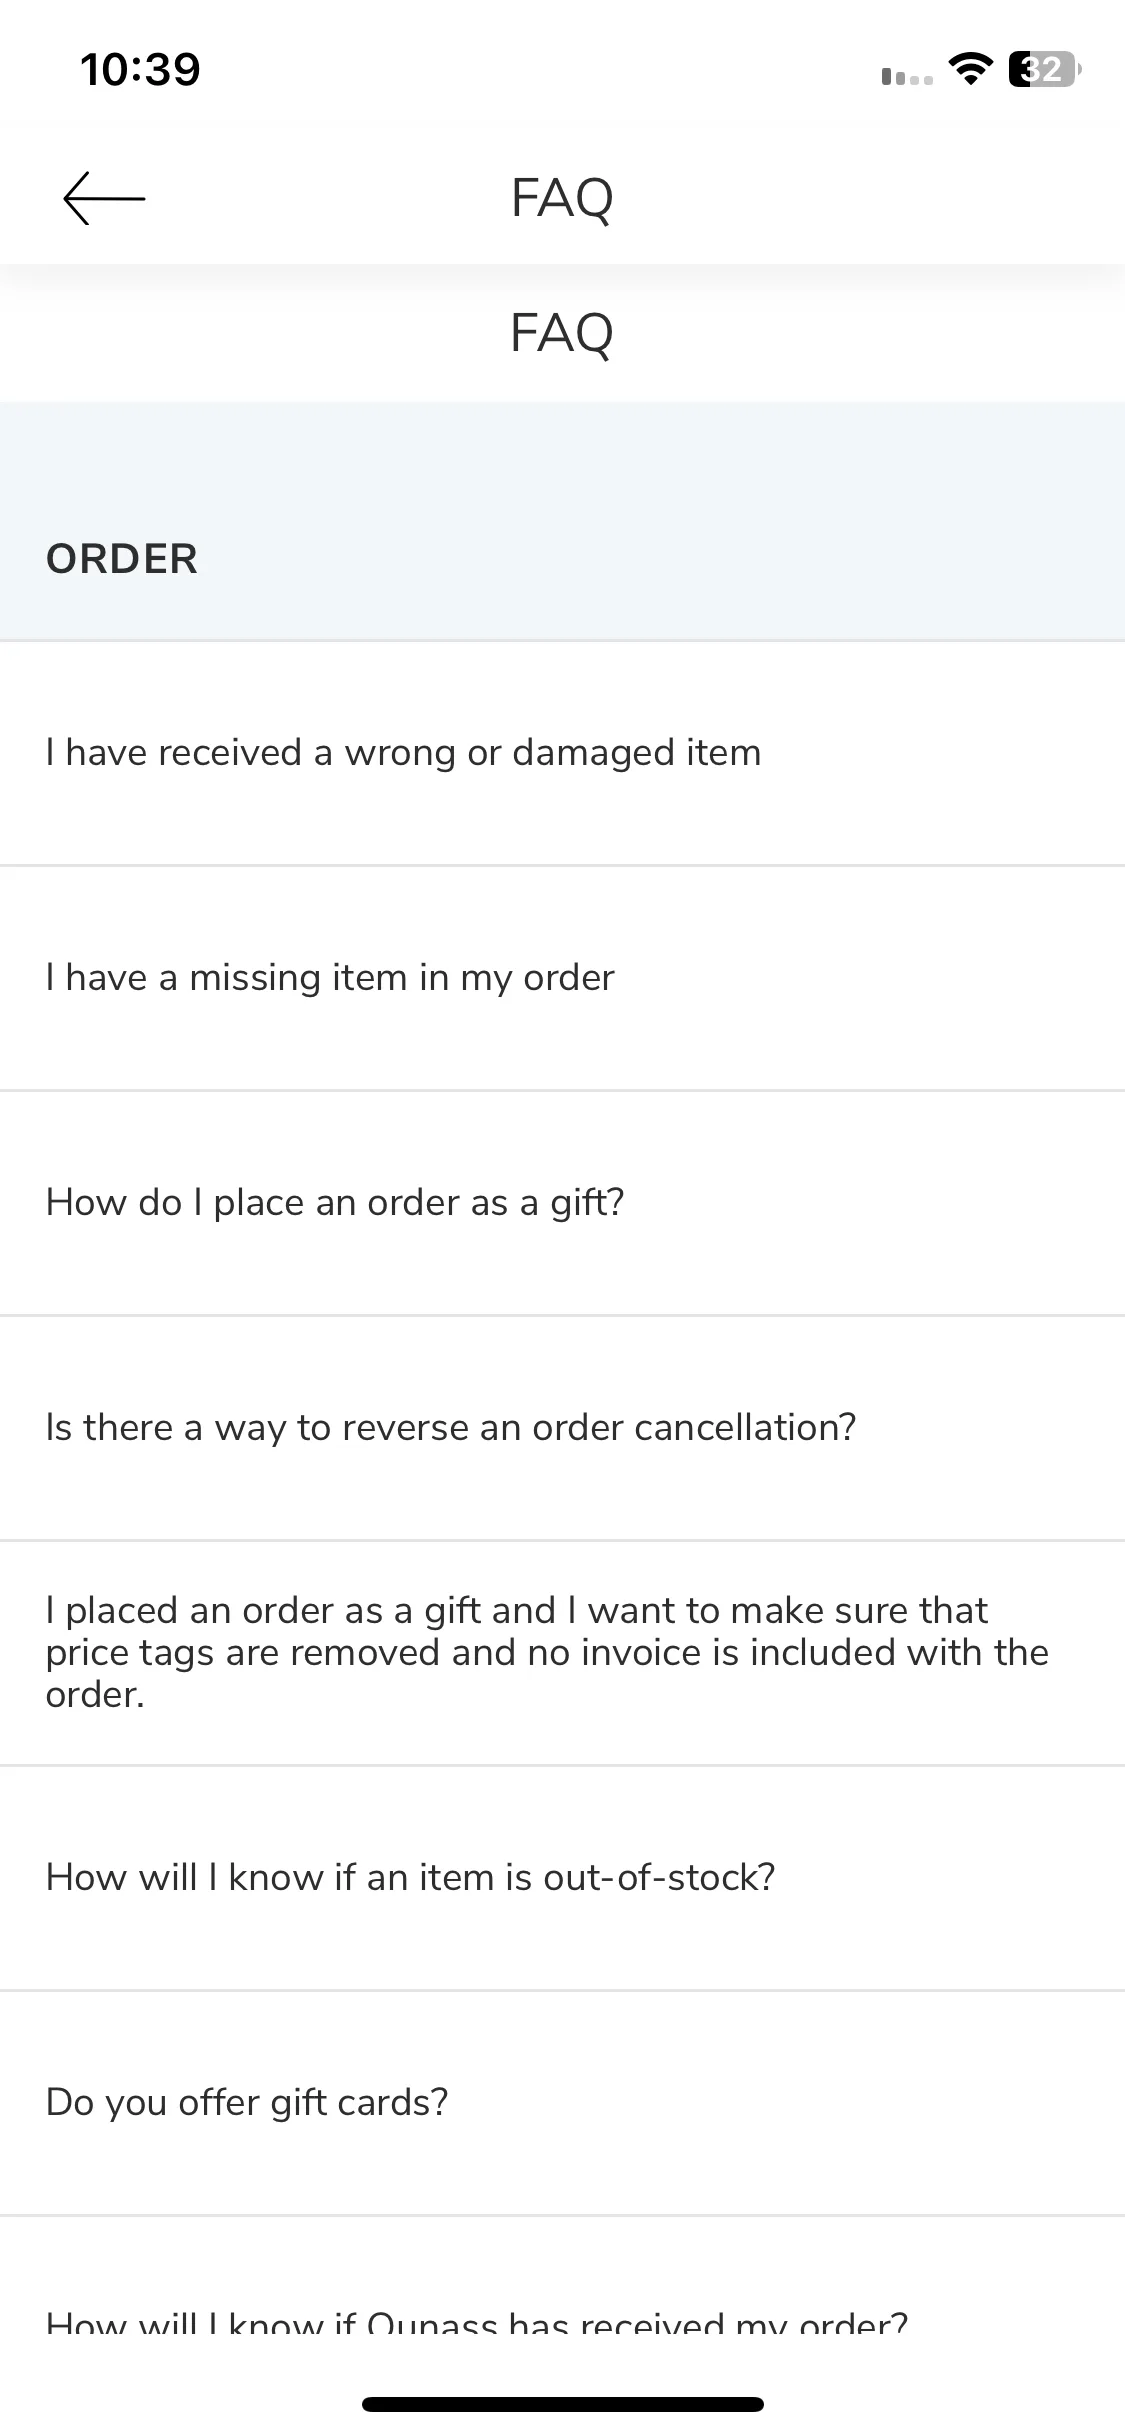Tap the 10:39 clock in status bar
The width and height of the screenshot is (1125, 2436).
click(140, 70)
